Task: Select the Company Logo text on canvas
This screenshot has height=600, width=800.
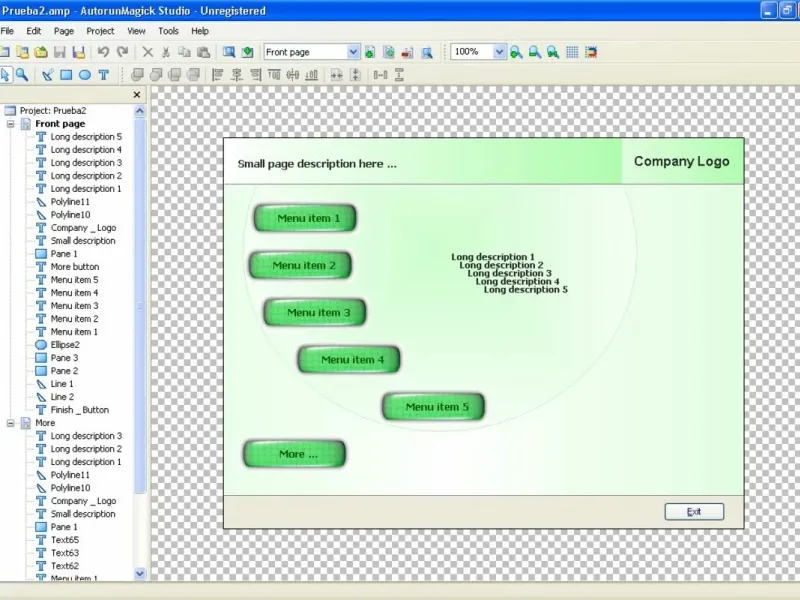Action: pyautogui.click(x=682, y=161)
